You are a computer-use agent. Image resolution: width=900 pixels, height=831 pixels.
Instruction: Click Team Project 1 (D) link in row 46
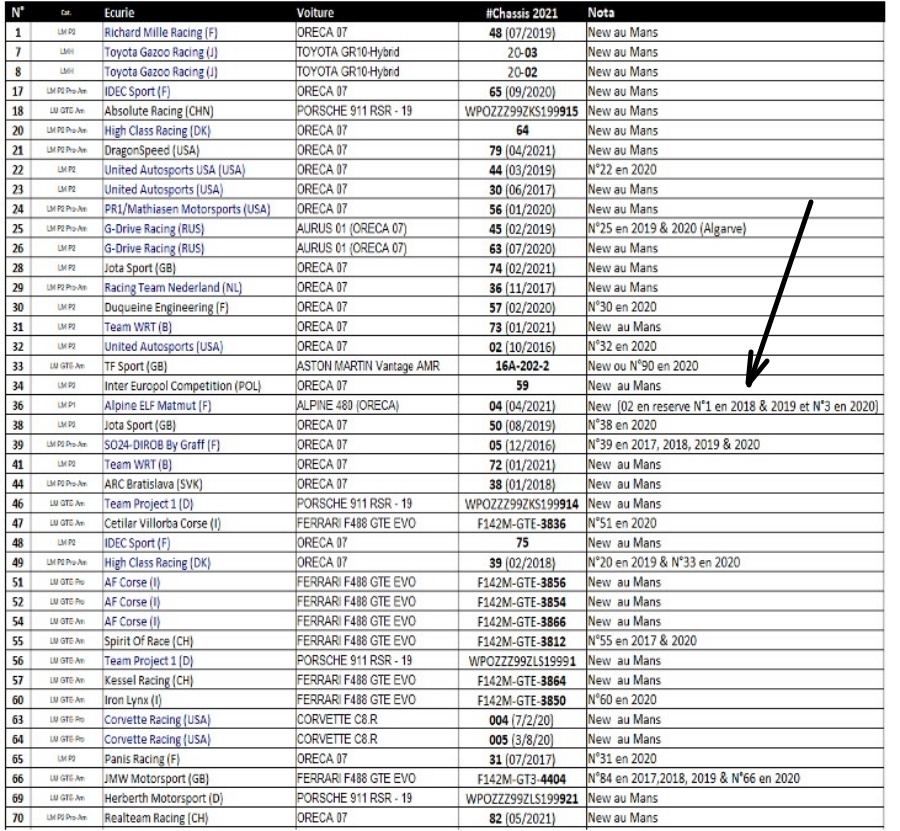pyautogui.click(x=149, y=504)
